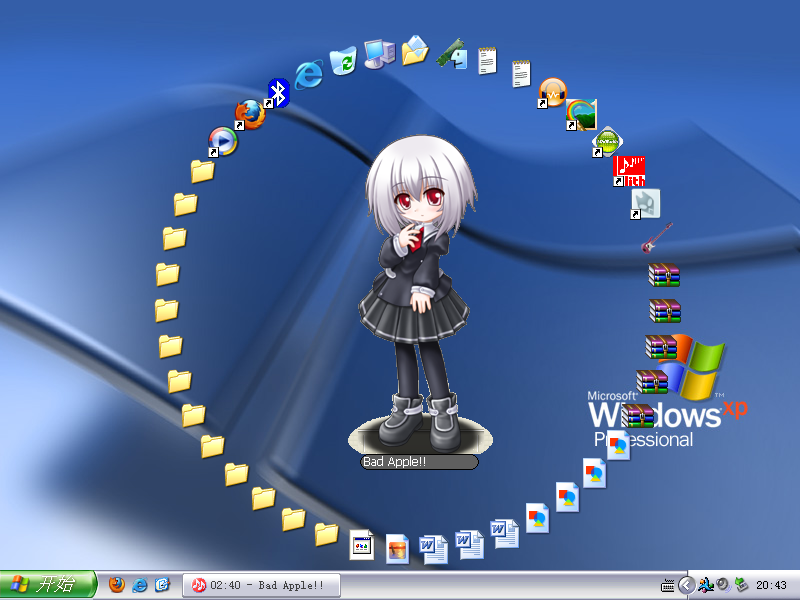
Task: Select the gray faded shortcut icon
Action: 645,204
